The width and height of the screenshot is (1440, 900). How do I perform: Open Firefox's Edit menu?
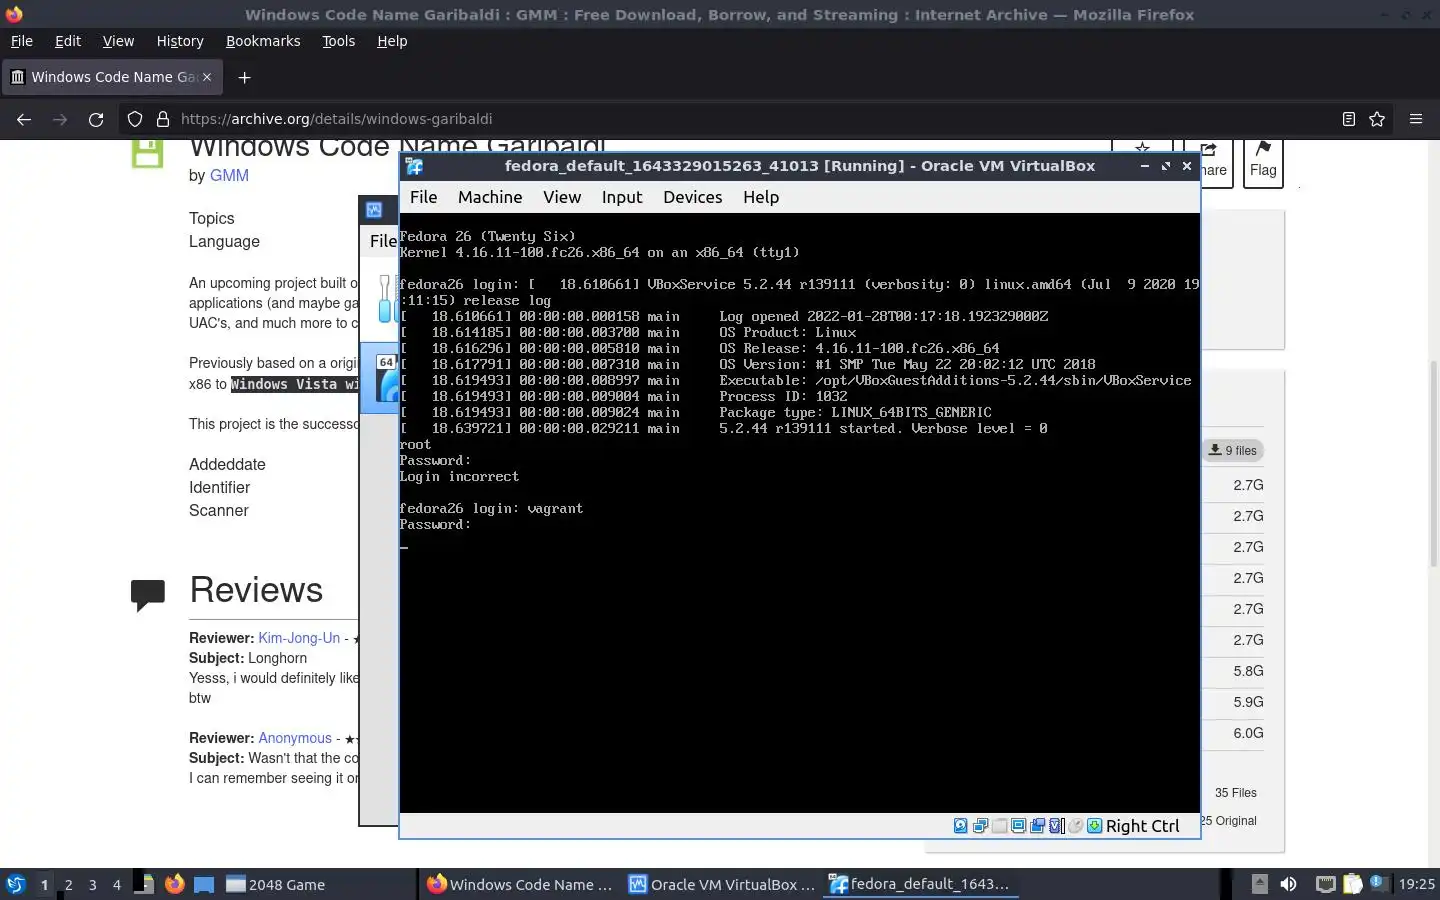pos(68,41)
